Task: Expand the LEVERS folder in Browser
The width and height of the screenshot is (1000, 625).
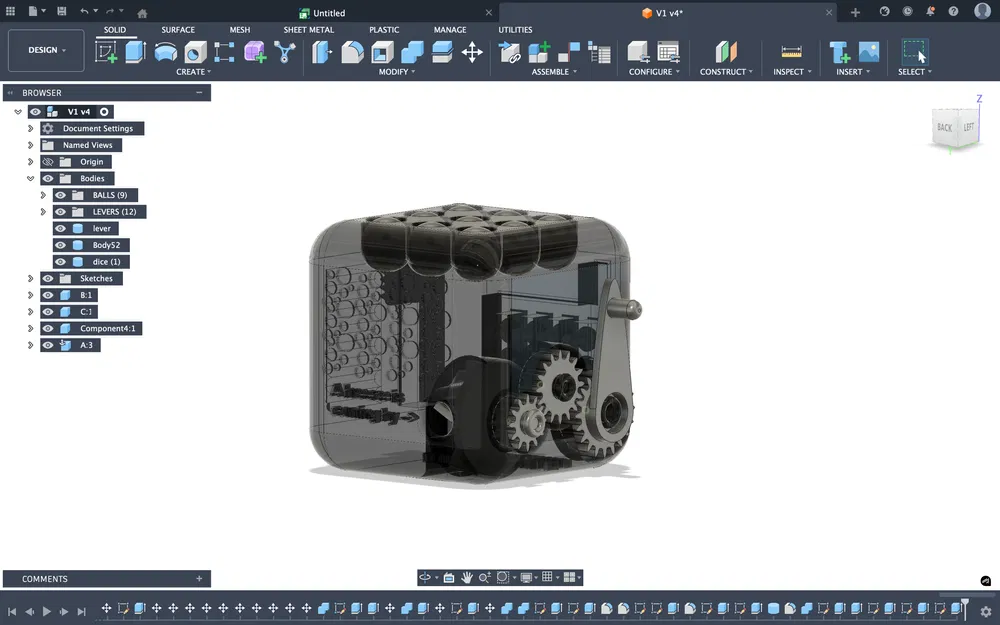Action: pyautogui.click(x=42, y=211)
